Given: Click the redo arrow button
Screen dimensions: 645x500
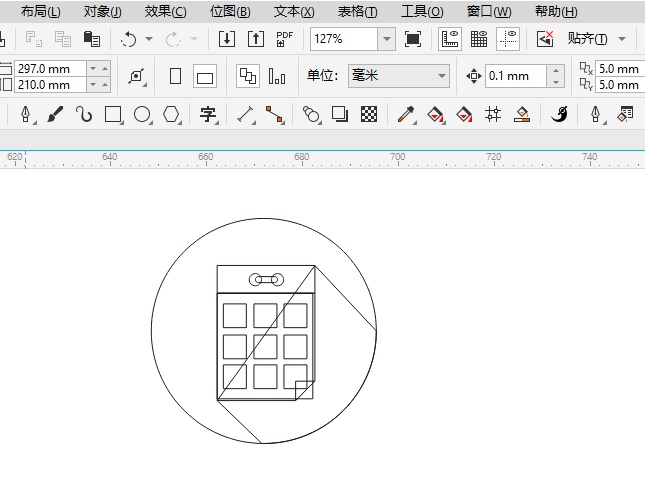Looking at the screenshot, I should point(173,39).
